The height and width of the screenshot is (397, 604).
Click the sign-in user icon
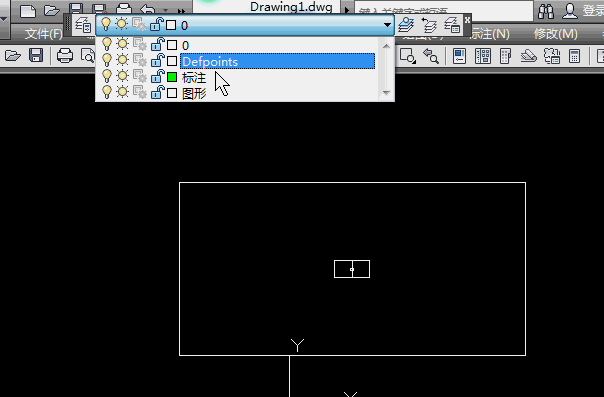point(570,11)
